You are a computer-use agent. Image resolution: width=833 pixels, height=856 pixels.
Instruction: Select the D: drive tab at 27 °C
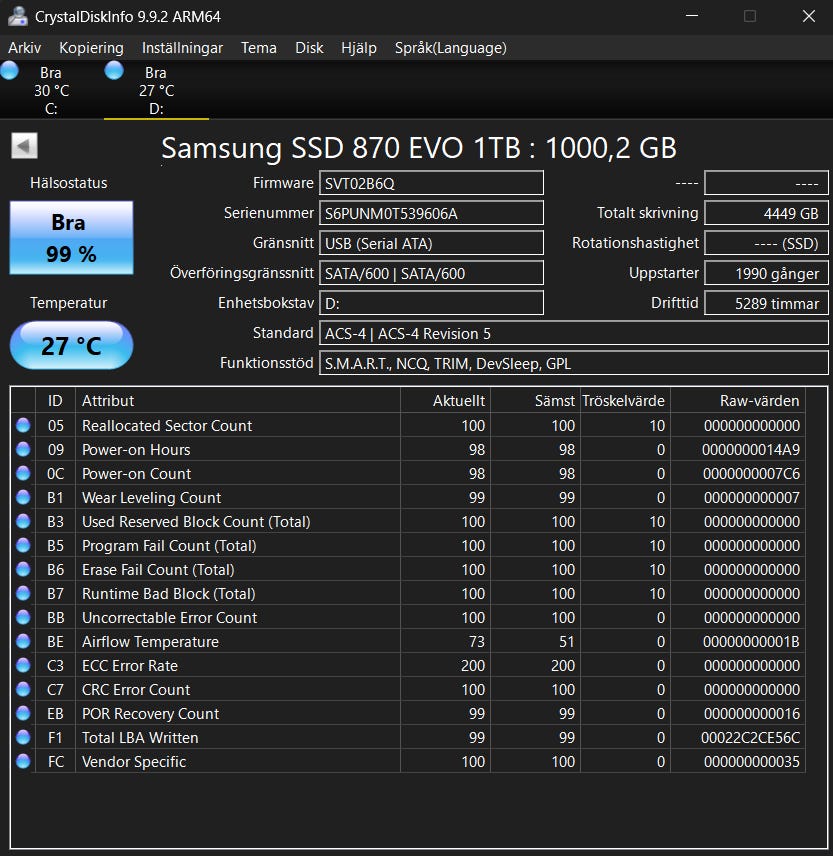pyautogui.click(x=156, y=90)
